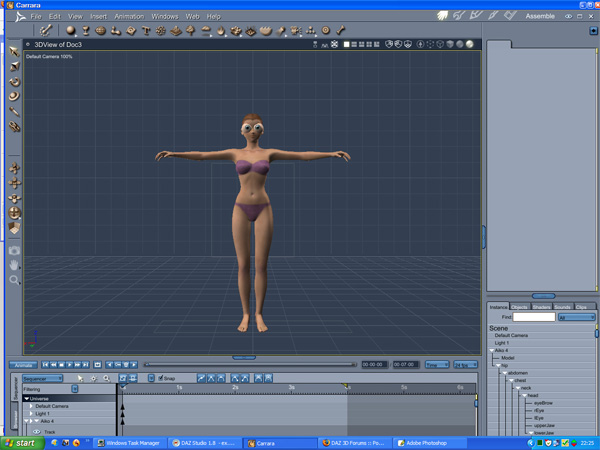Click the Find input field

pyautogui.click(x=534, y=317)
